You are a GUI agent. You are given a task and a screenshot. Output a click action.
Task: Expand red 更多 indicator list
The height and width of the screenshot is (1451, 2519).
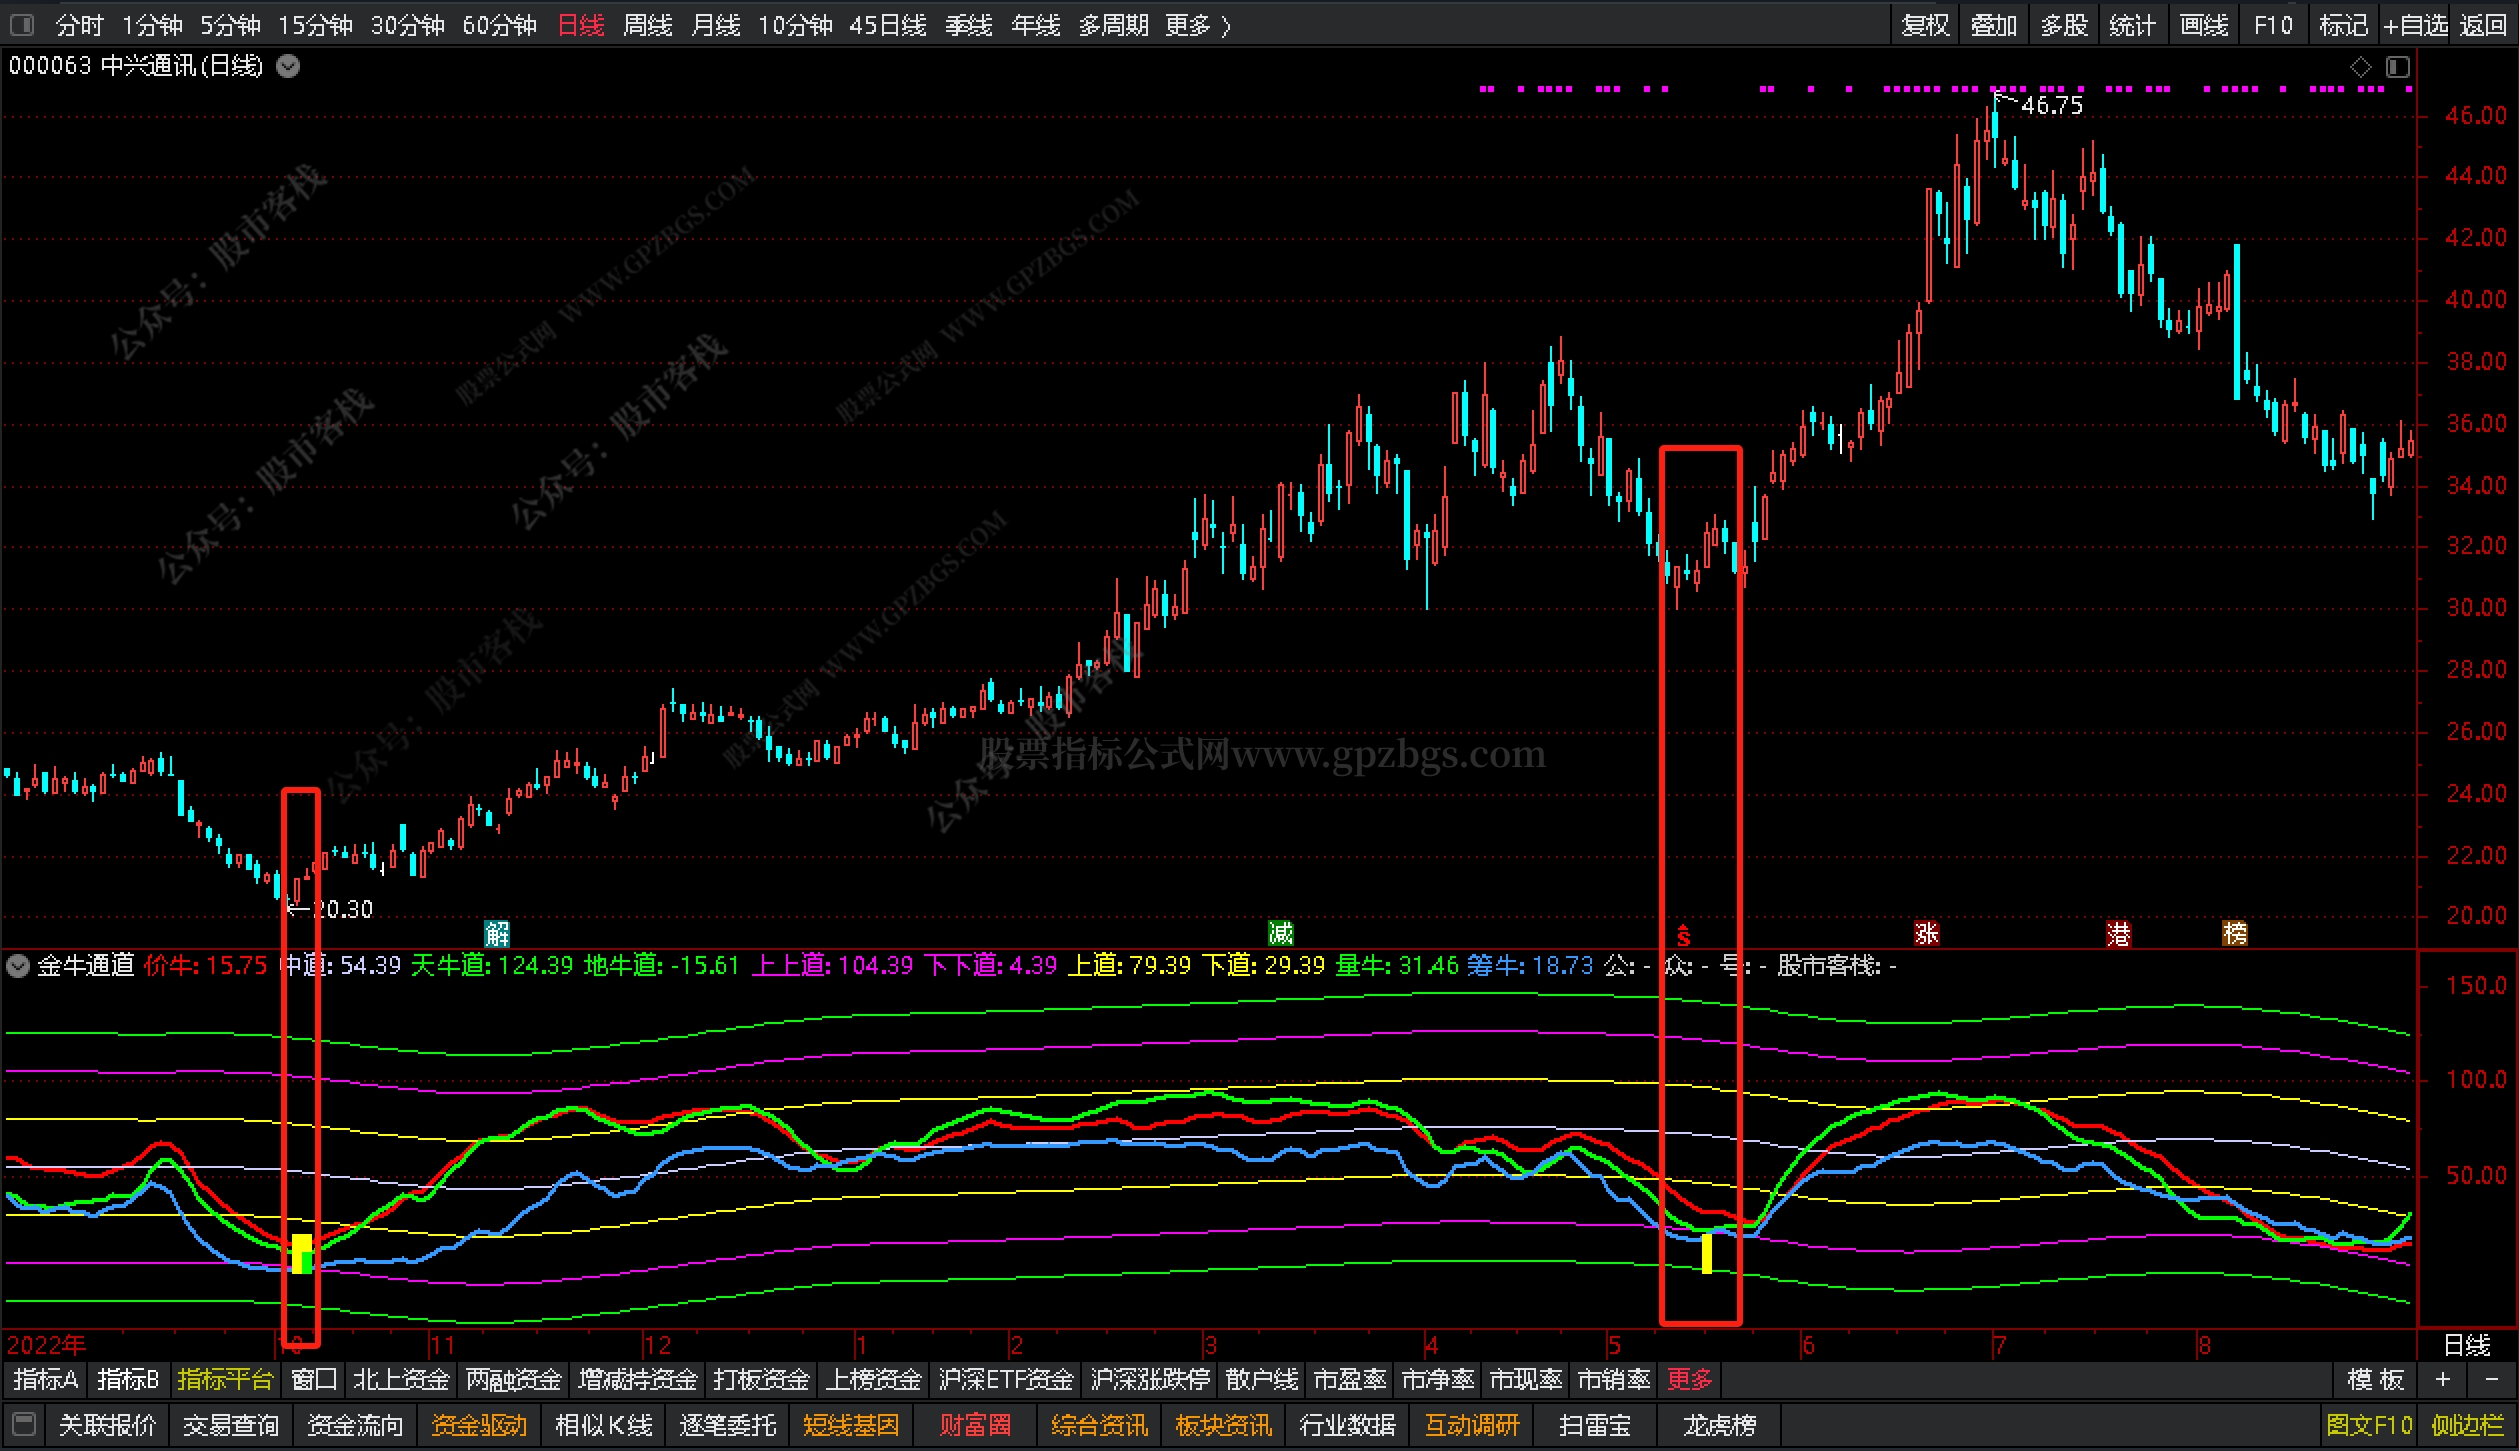coord(1690,1380)
